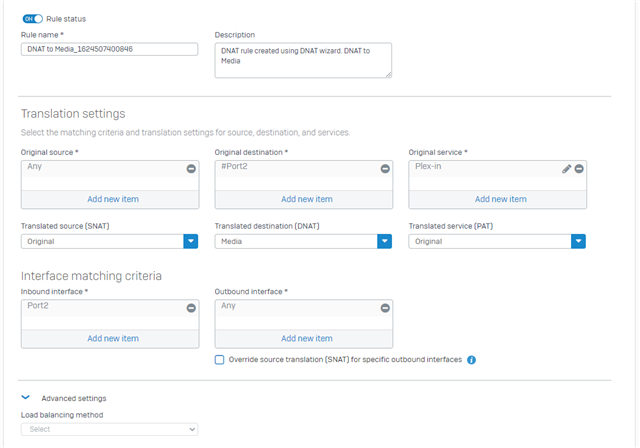The height and width of the screenshot is (448, 640).
Task: Remove '#Port2' from Original destination
Action: pos(385,169)
